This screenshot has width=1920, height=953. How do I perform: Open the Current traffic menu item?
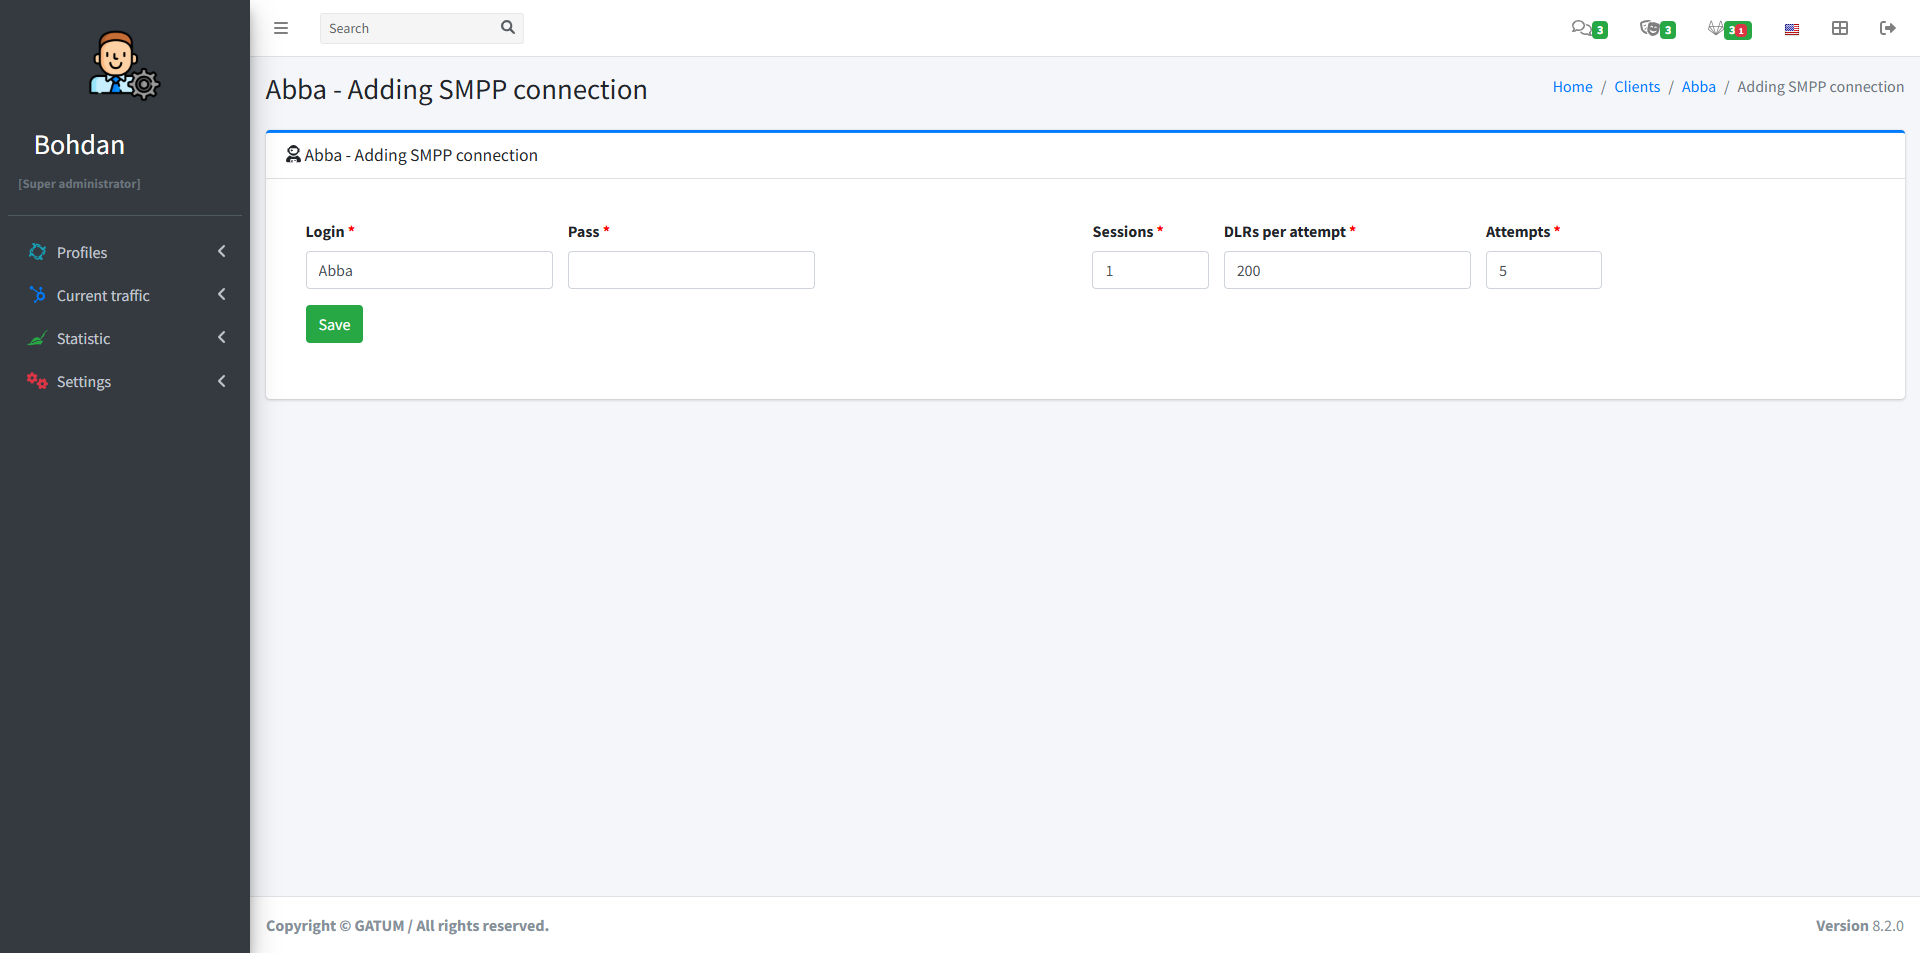point(103,295)
